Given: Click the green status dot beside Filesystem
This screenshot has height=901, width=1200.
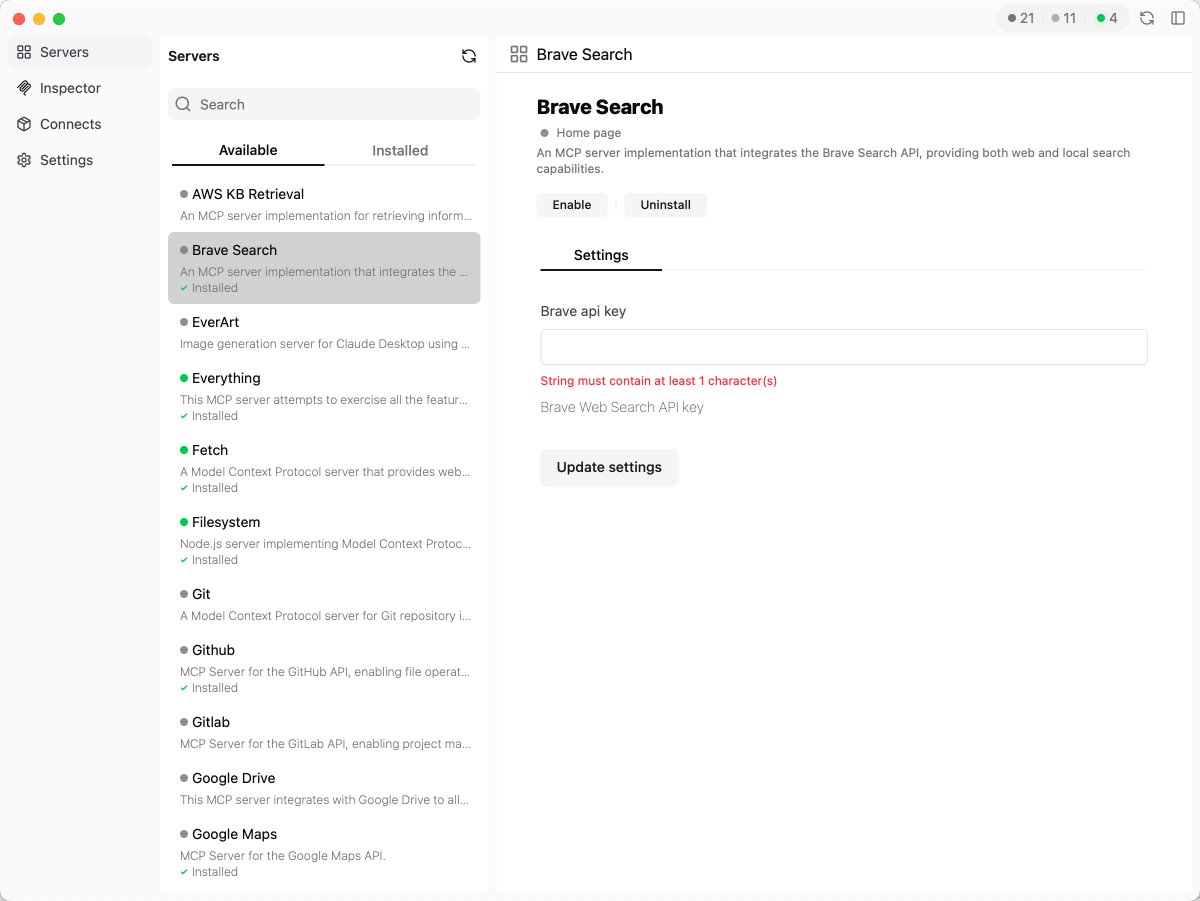Looking at the screenshot, I should click(184, 522).
